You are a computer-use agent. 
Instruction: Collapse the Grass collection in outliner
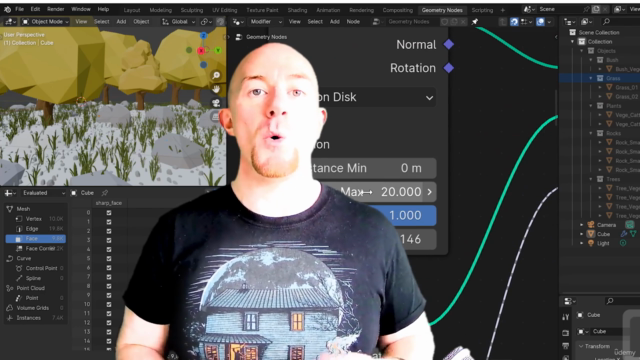(x=591, y=78)
